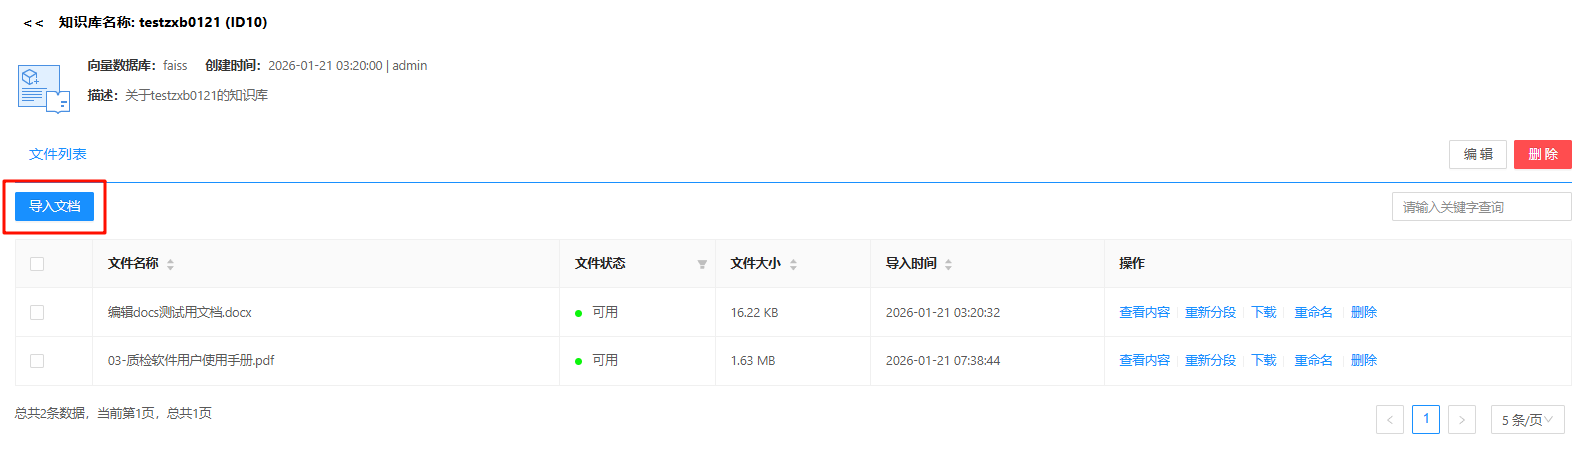This screenshot has height=449, width=1580.
Task: Click the back arrows beside knowledge base name
Action: point(33,23)
